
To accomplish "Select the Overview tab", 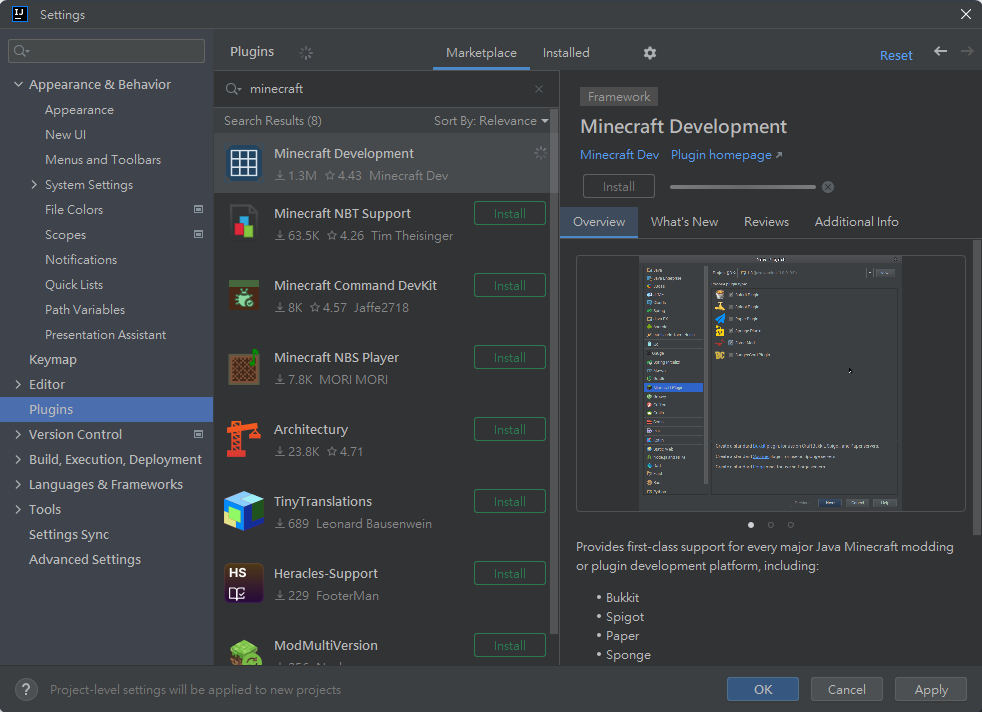I will (599, 222).
